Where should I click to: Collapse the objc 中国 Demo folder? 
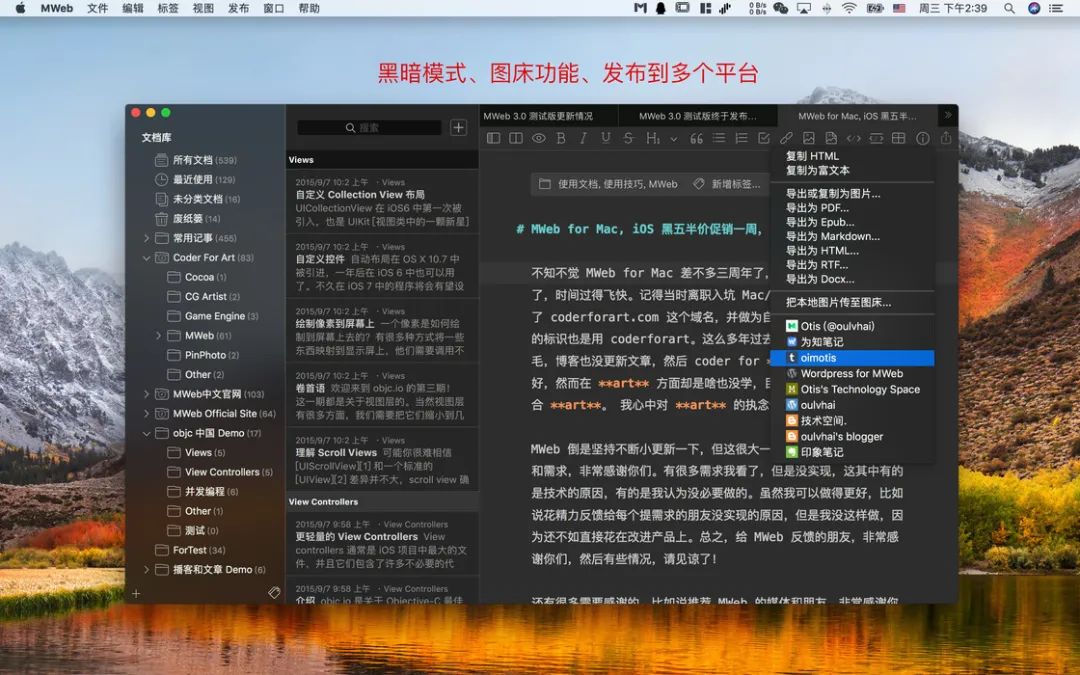[146, 433]
